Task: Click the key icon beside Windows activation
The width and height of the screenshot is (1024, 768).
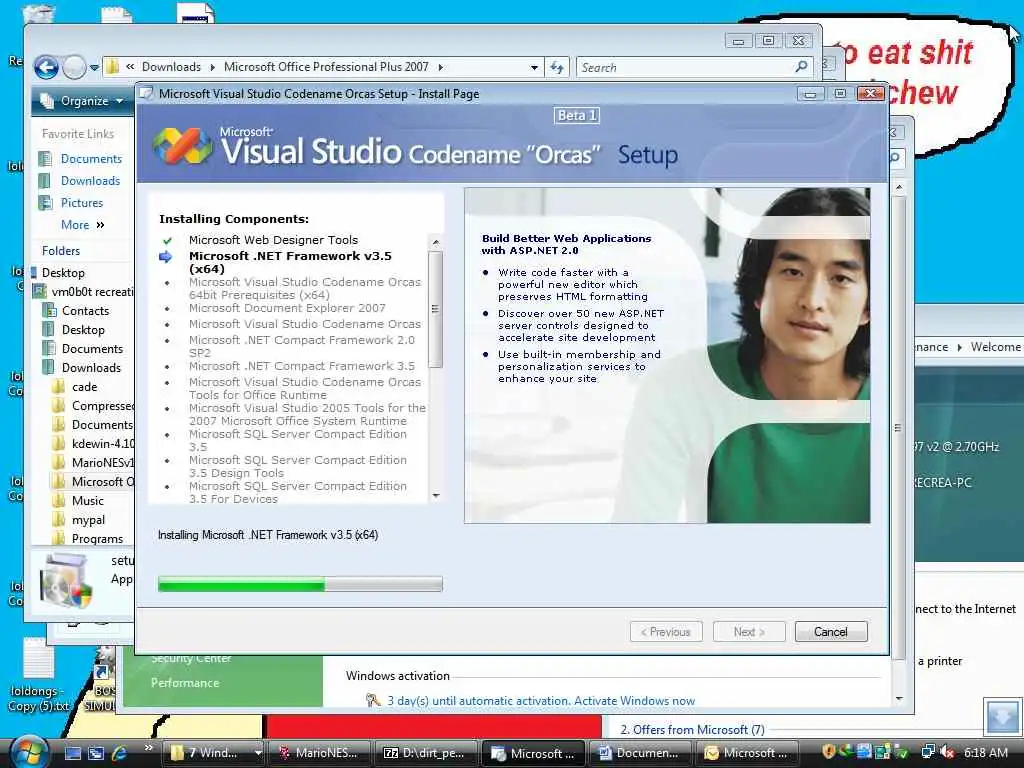Action: click(x=373, y=700)
